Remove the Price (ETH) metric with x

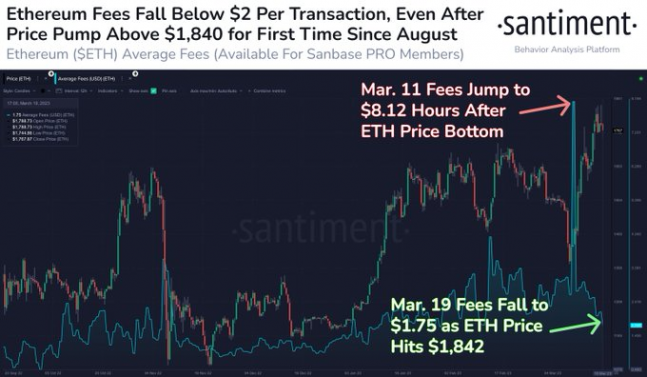click(46, 78)
